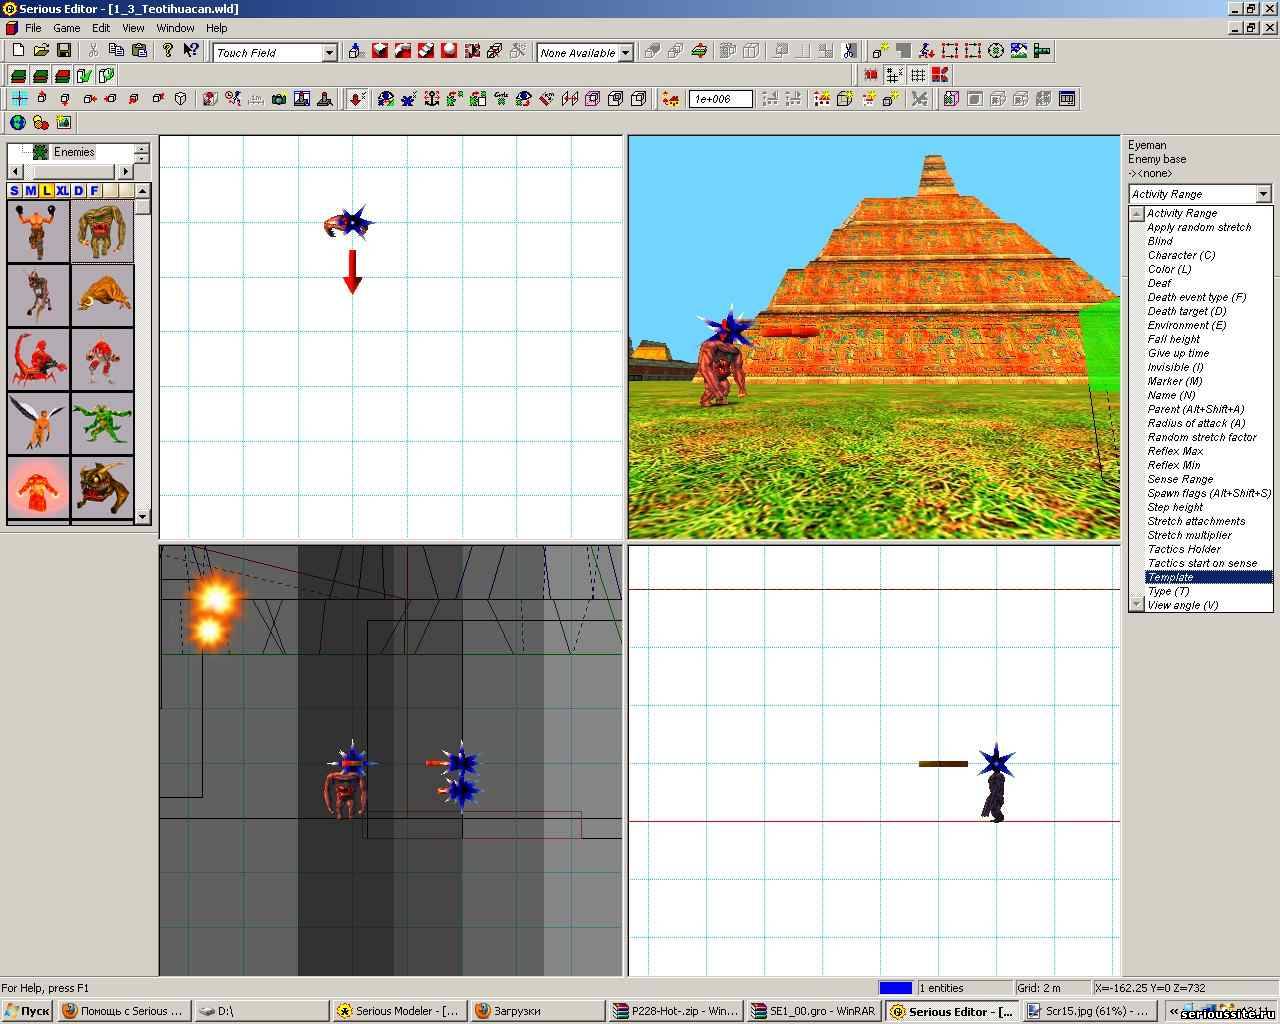Switch to Serious Modeler taskbar button

[399, 1011]
